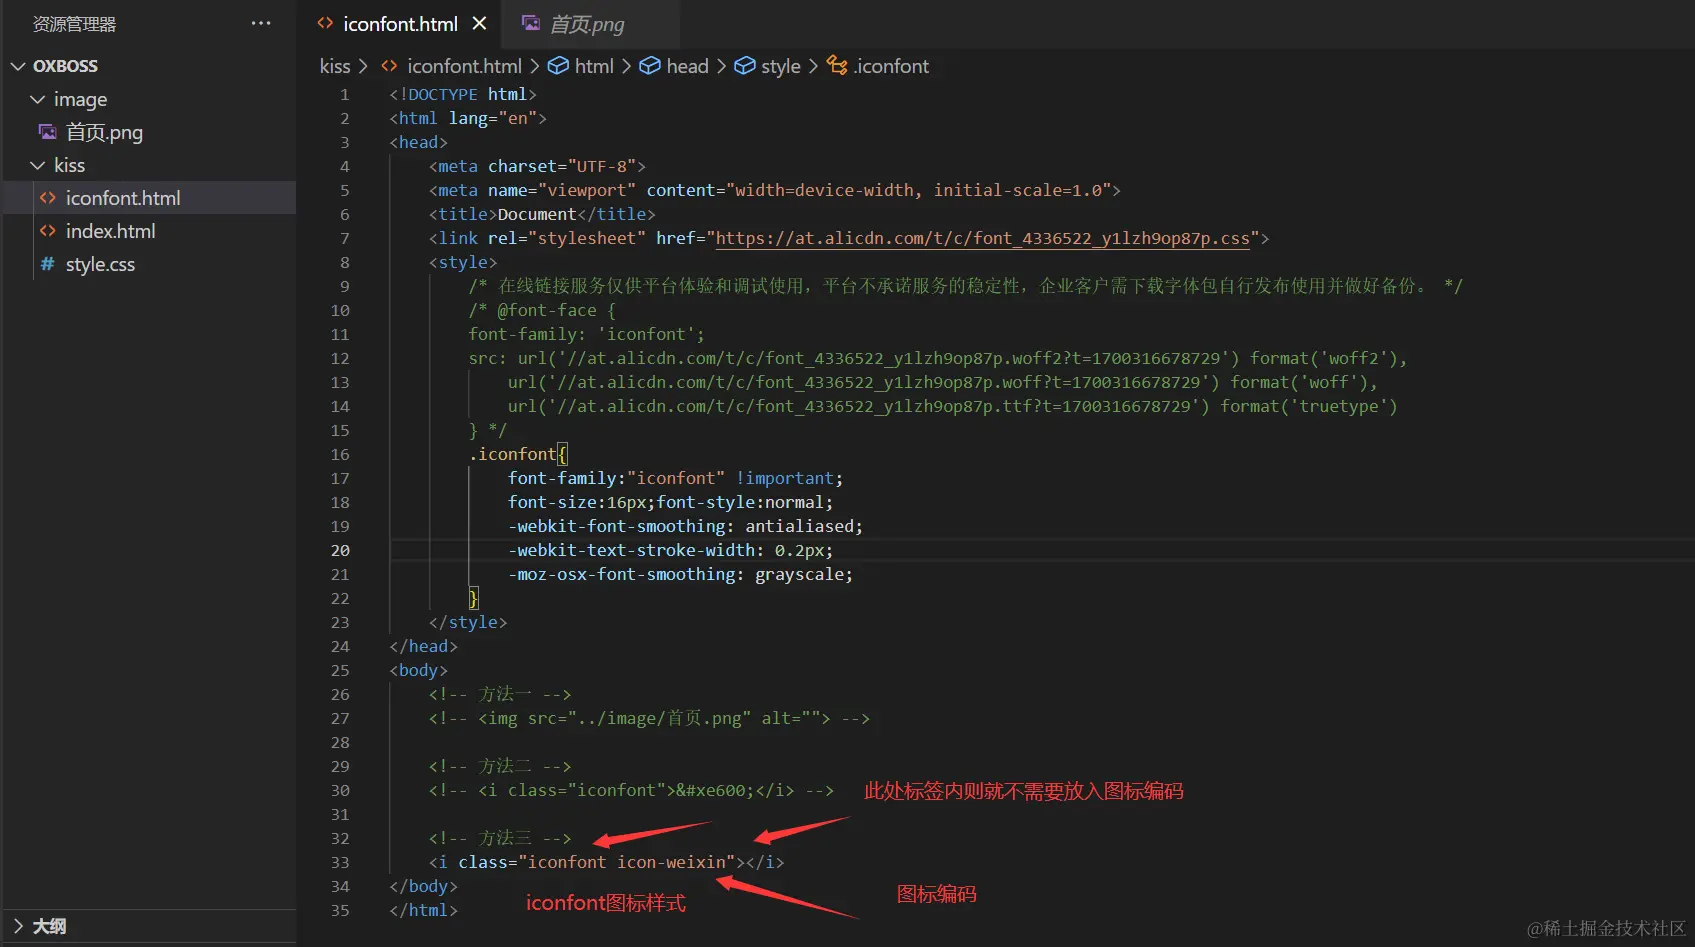This screenshot has height=947, width=1695.
Task: Click the Chinese comment about 在线链接服务 on line 9
Action: pyautogui.click(x=965, y=286)
